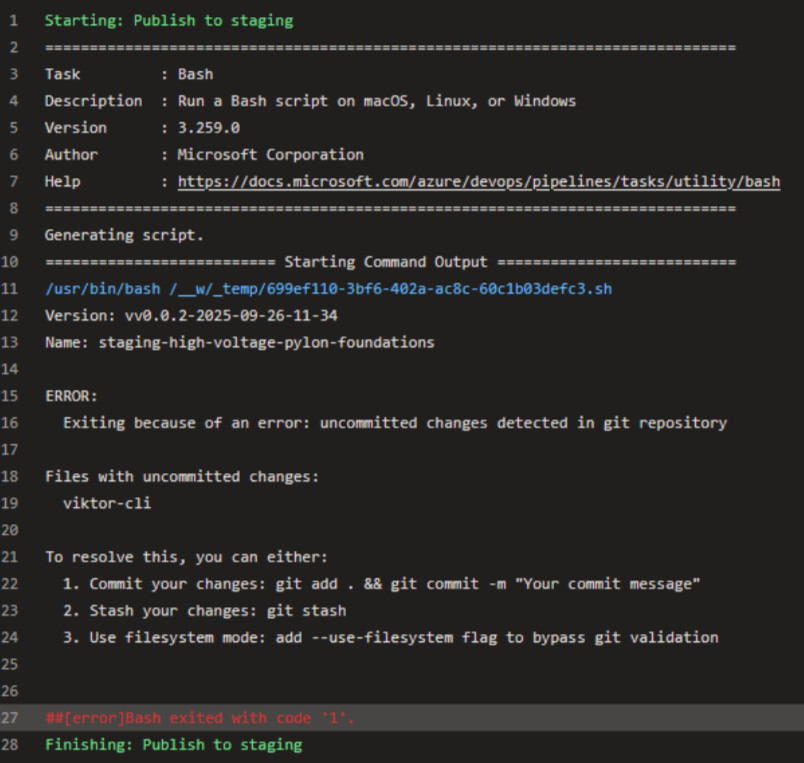Click line number 1 in the gutter
This screenshot has width=804, height=763.
pos(13,20)
